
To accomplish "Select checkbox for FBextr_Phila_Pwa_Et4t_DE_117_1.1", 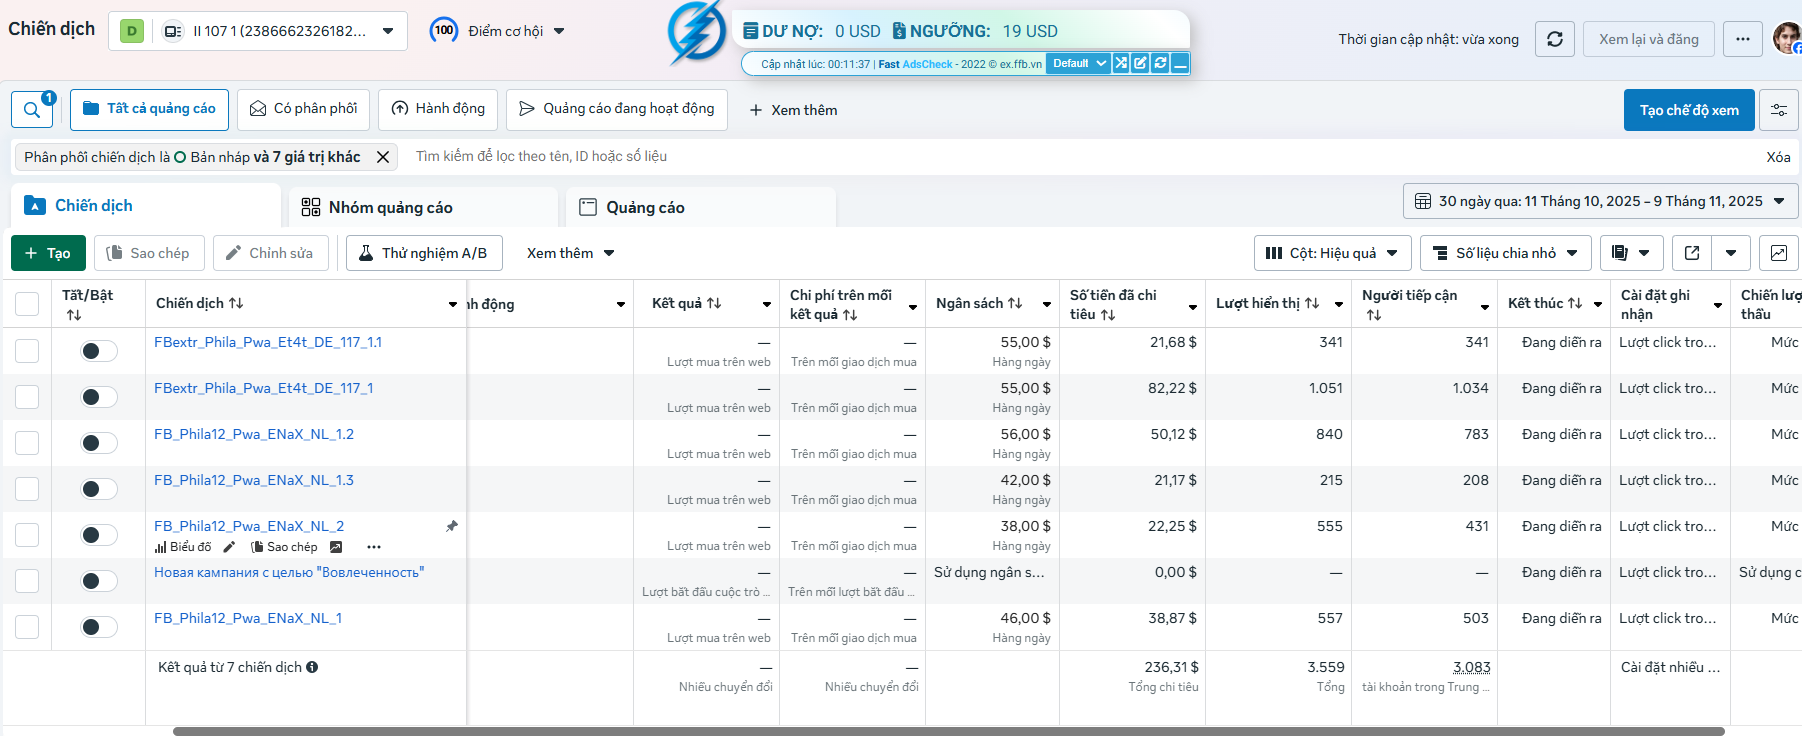I will (27, 351).
